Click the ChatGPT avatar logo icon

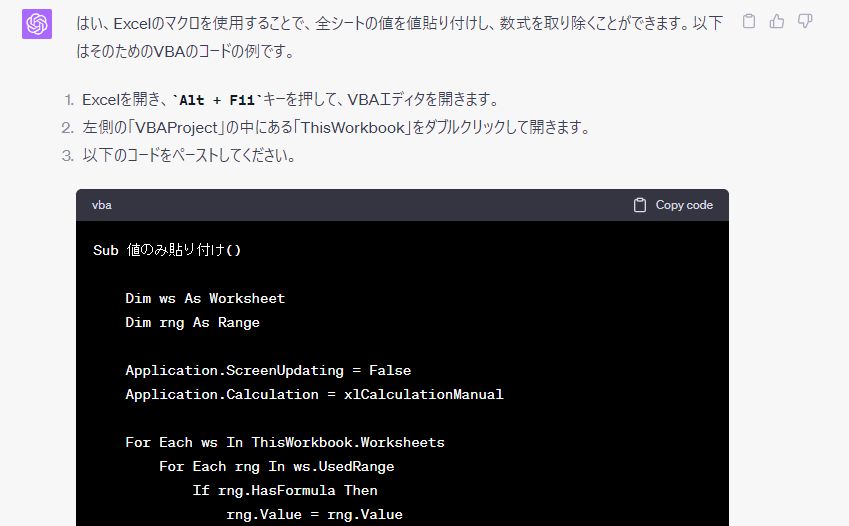[37, 24]
